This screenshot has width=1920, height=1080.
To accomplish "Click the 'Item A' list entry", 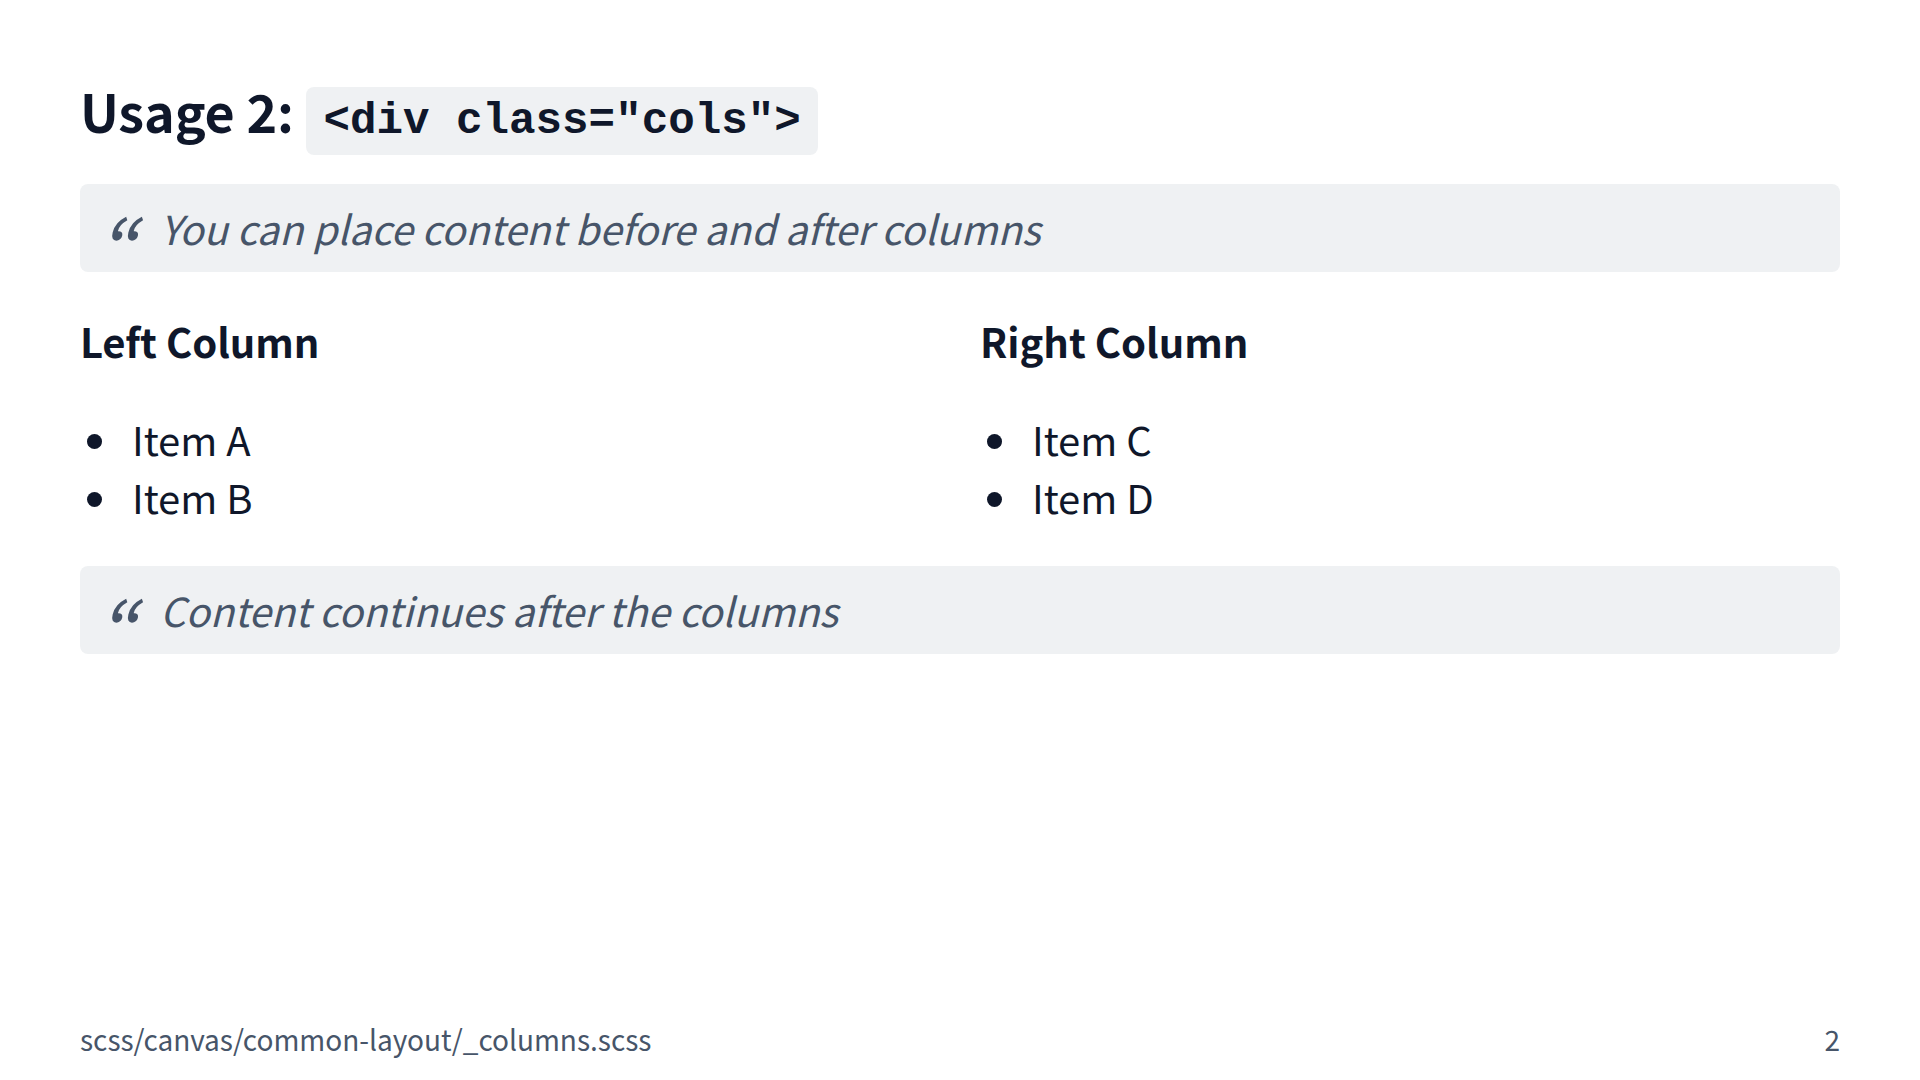I will tap(191, 442).
